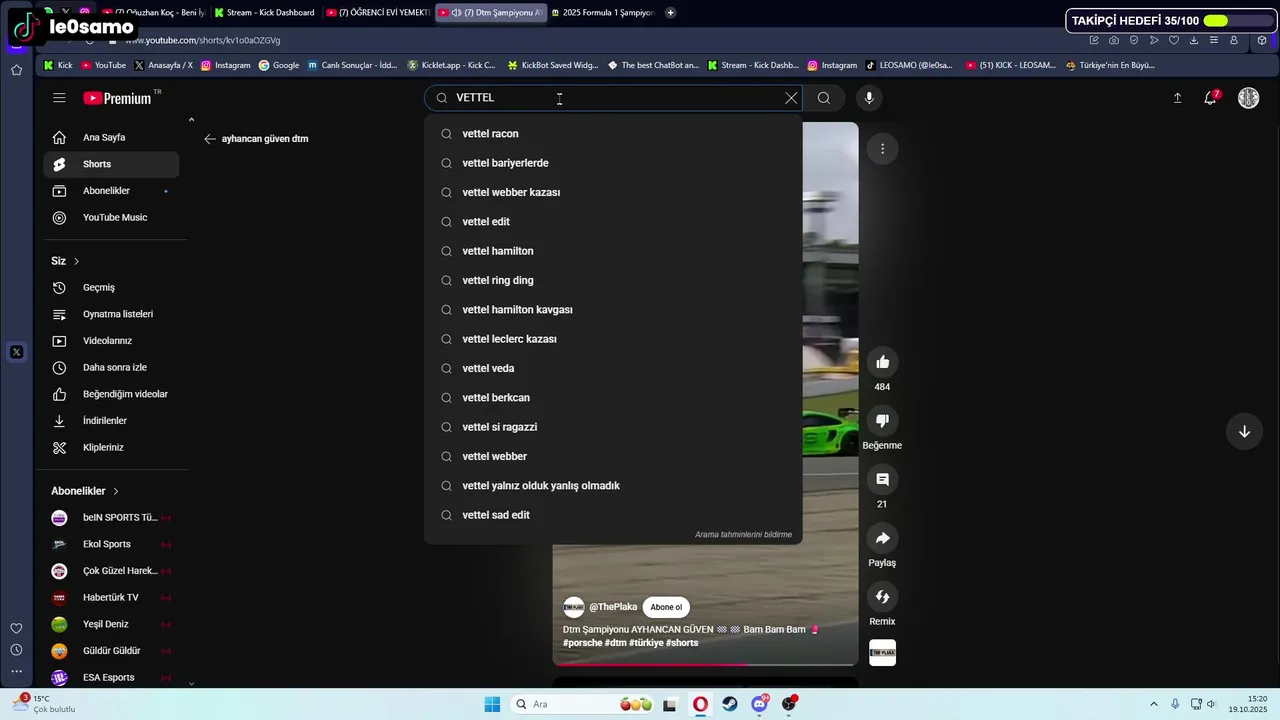Switch to 2025 Formula 1 Şampiyon tab
Viewport: 1280px width, 720px height.
[601, 12]
